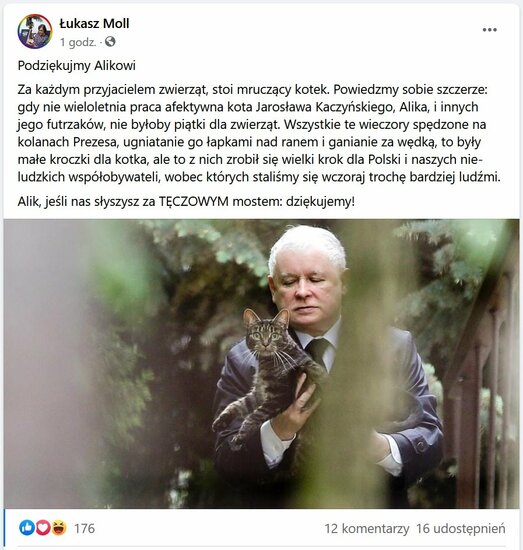
Task: Click the Łukasz Moll author name
Action: tap(94, 24)
